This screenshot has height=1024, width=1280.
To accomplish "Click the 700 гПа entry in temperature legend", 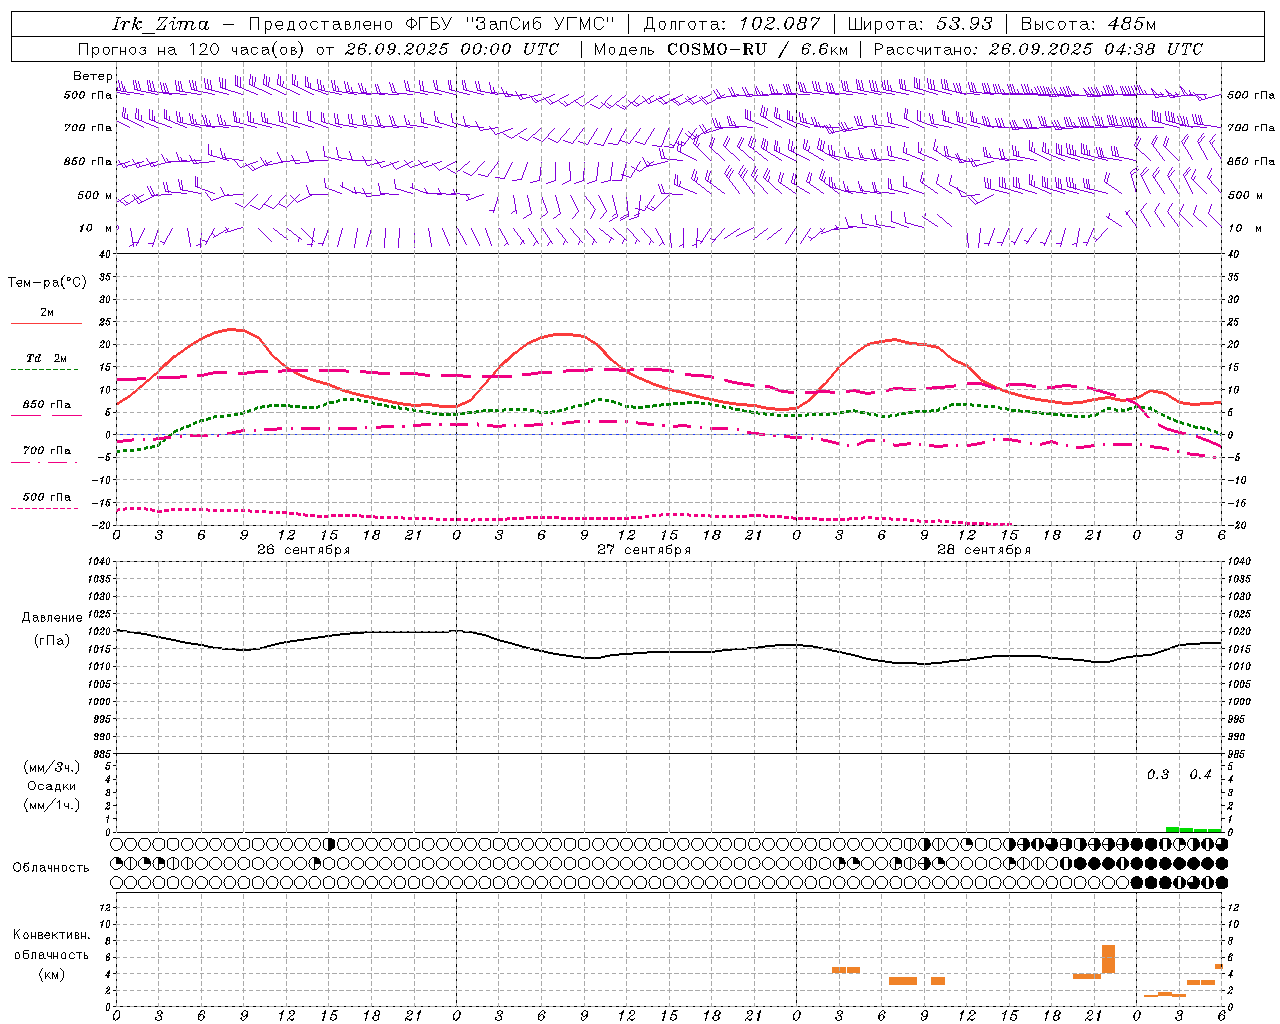I will click(x=47, y=451).
